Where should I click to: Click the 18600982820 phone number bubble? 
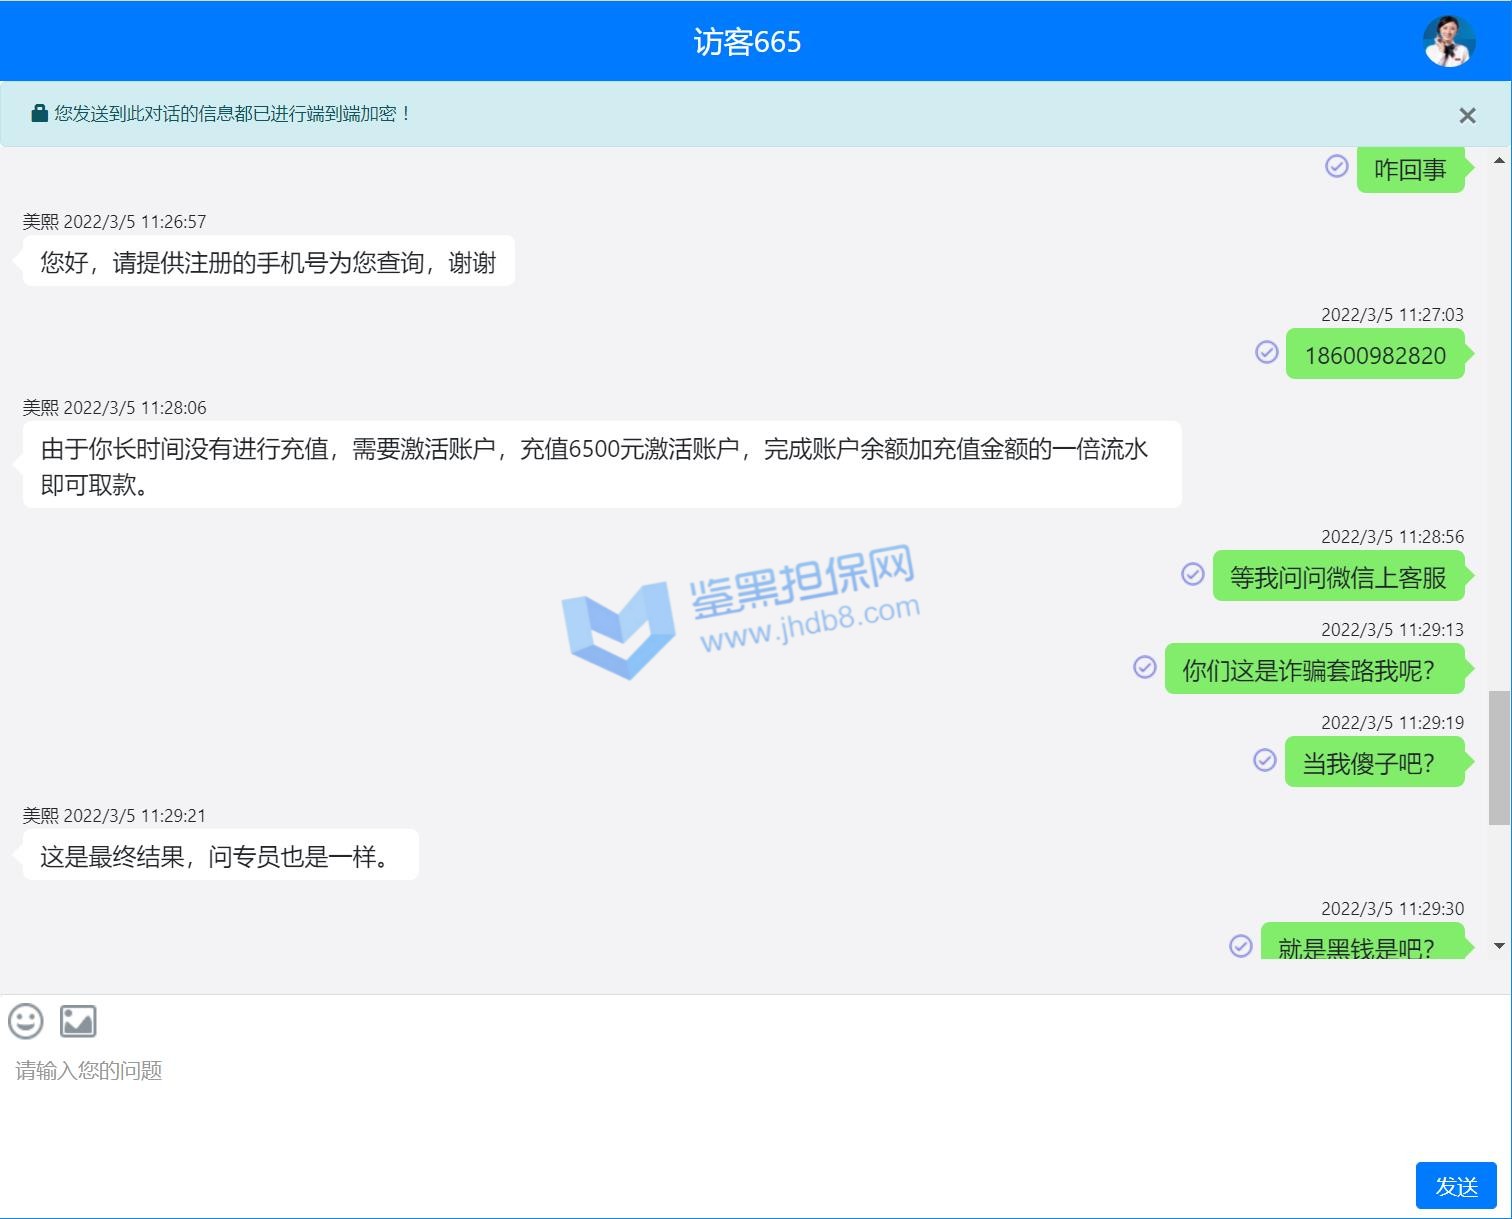click(1375, 355)
